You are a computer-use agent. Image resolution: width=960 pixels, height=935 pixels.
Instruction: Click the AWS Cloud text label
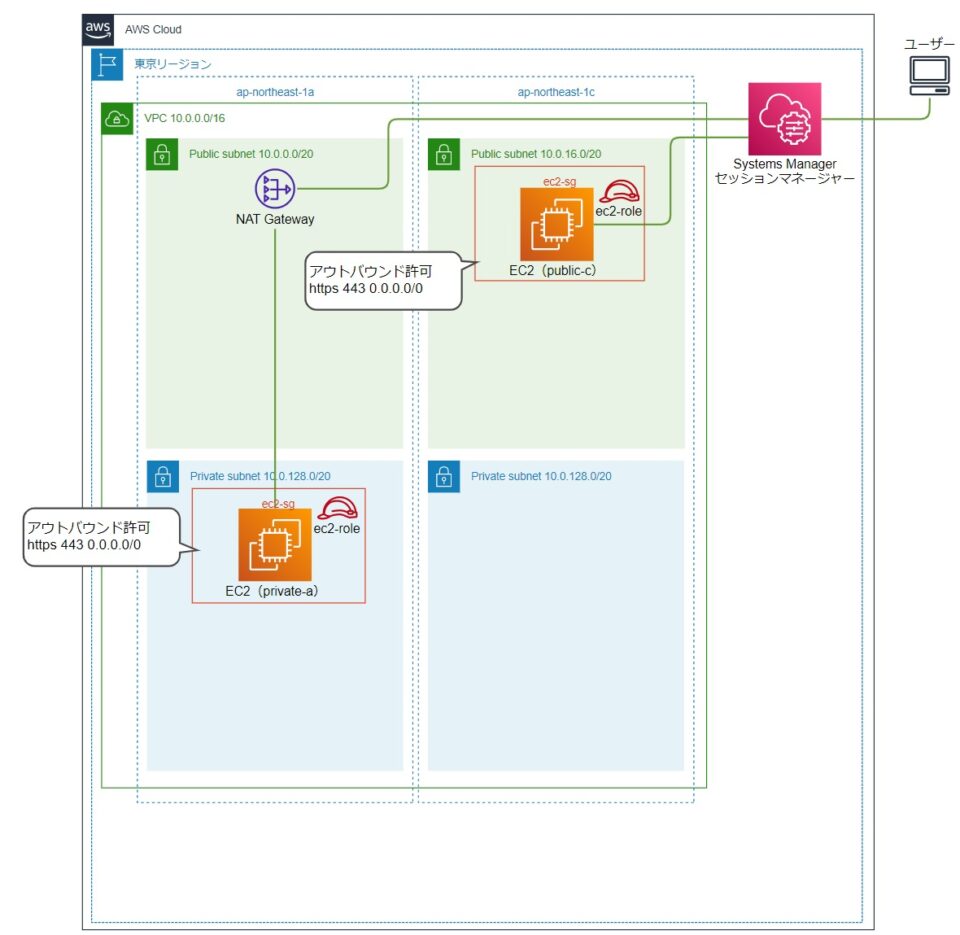pyautogui.click(x=153, y=30)
